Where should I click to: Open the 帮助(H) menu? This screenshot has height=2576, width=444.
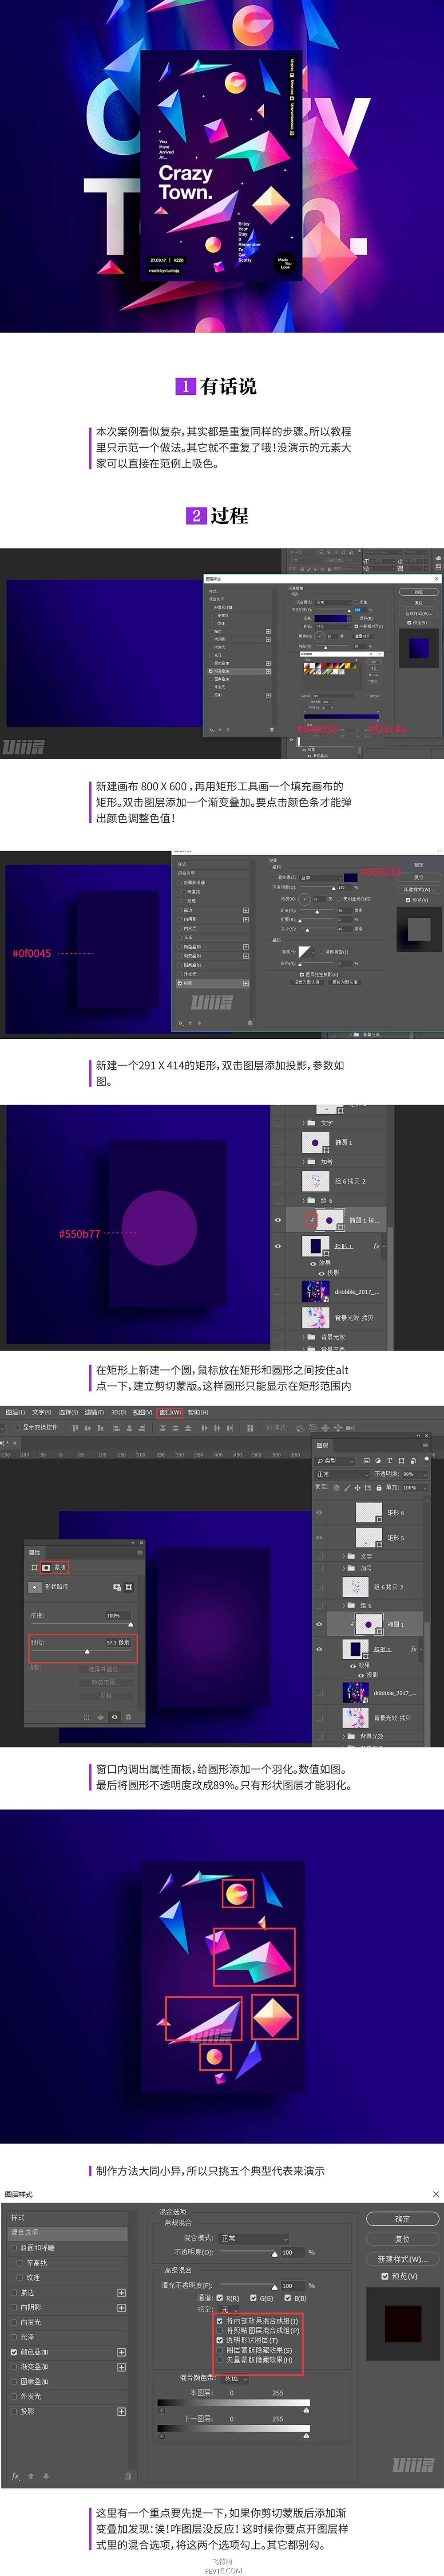tap(198, 1412)
